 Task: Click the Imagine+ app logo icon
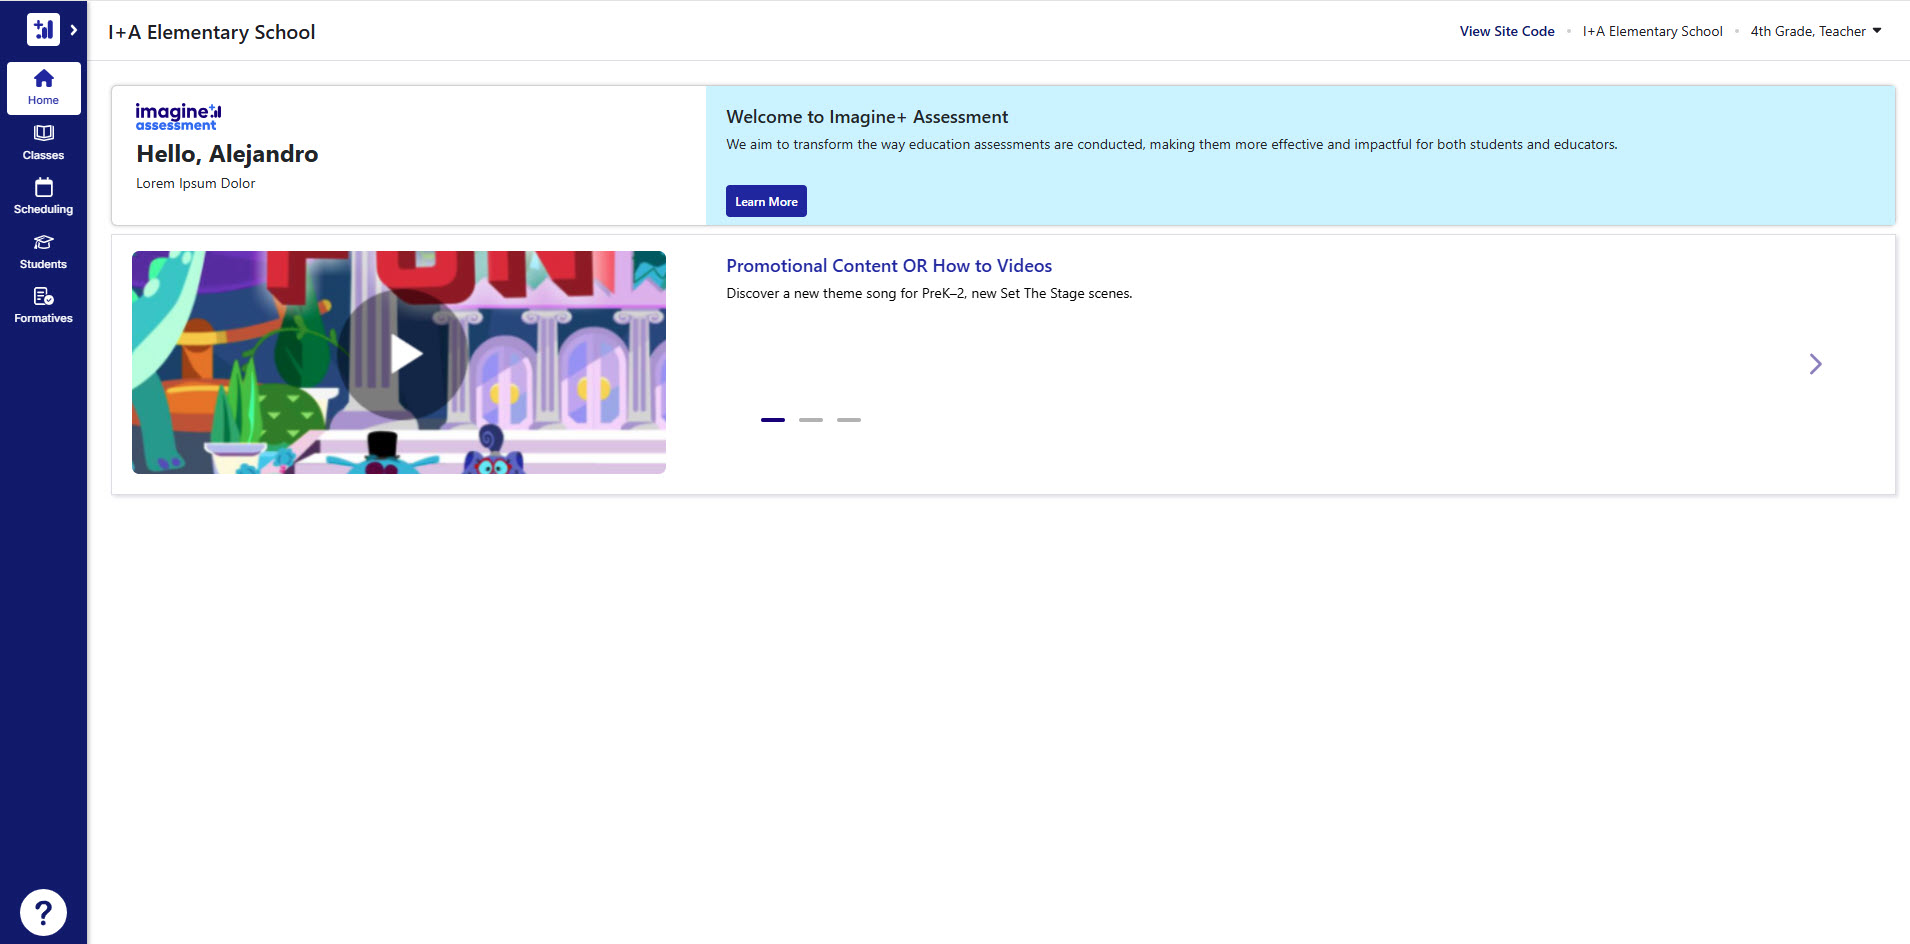tap(43, 30)
